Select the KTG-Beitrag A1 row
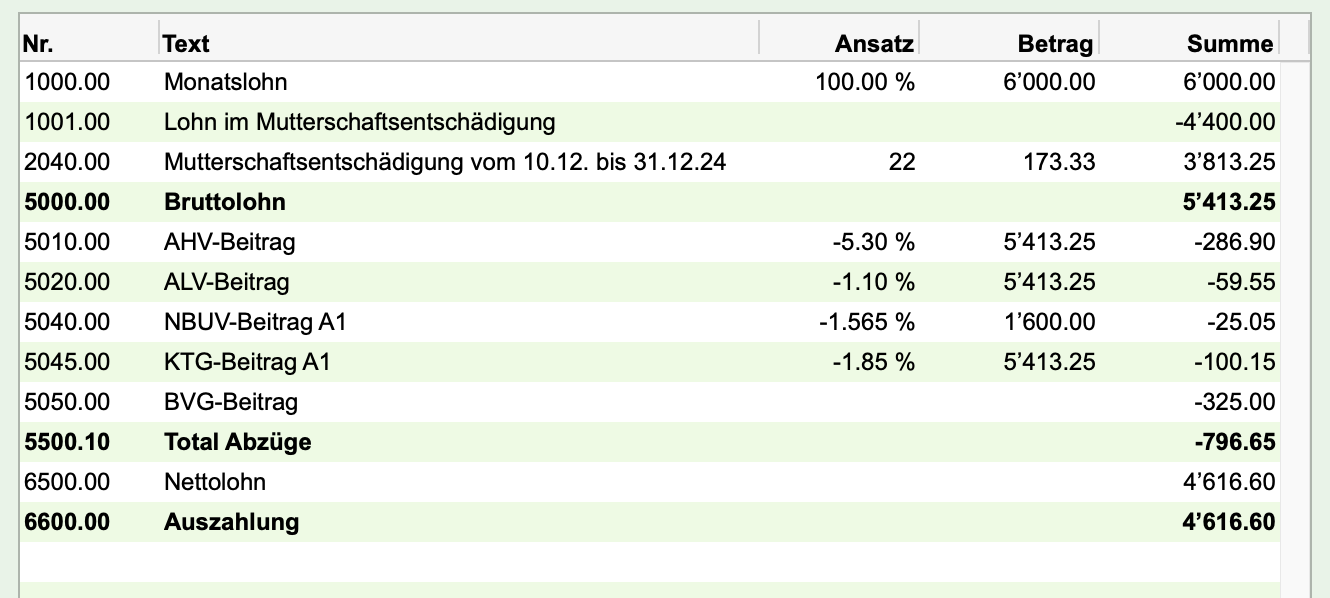The width and height of the screenshot is (1330, 598). tap(649, 362)
